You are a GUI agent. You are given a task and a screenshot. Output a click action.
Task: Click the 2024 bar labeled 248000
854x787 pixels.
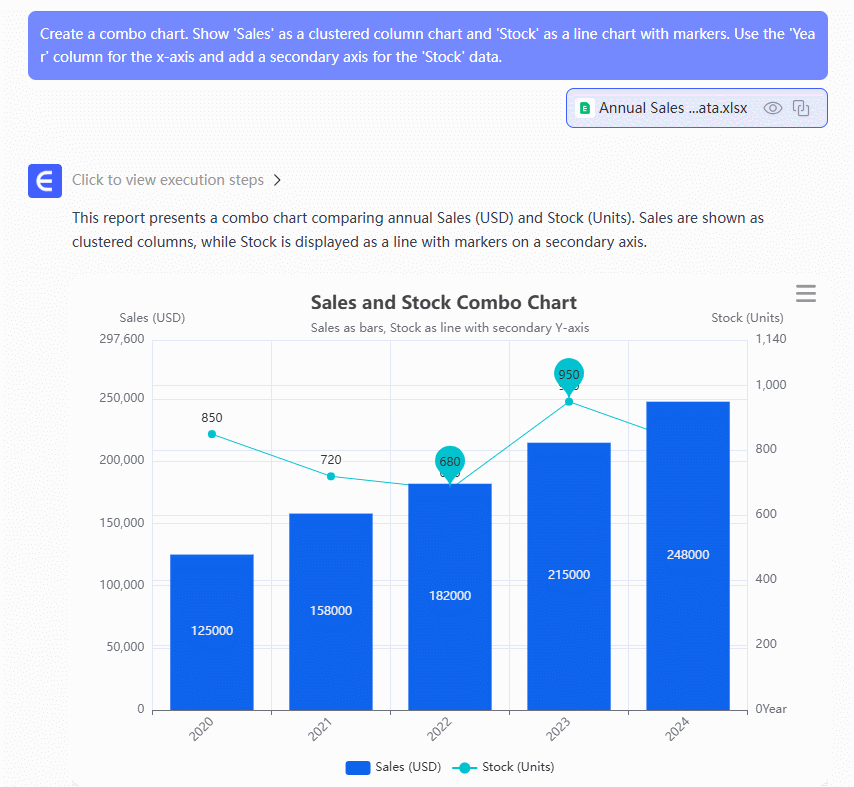pyautogui.click(x=688, y=555)
